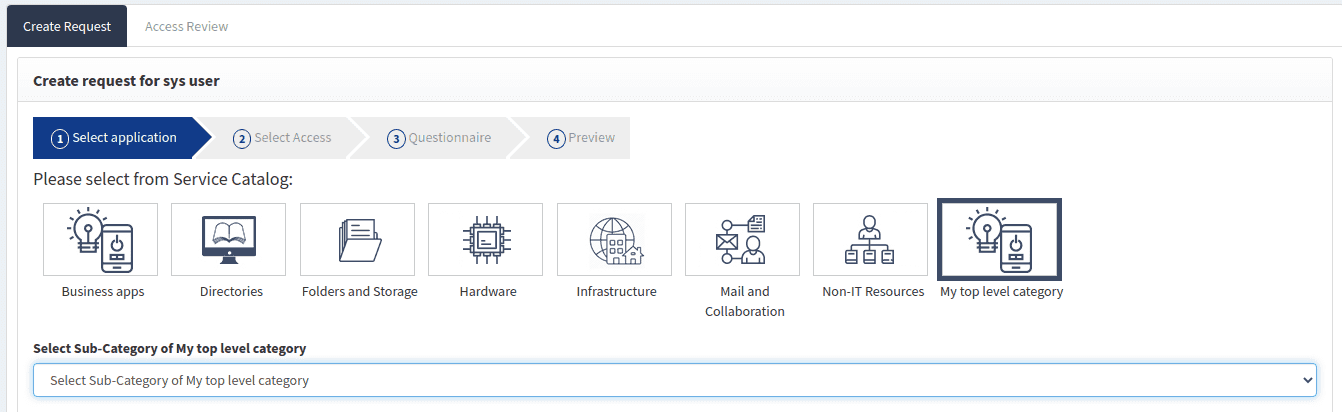Go to the Preview wizard step
The height and width of the screenshot is (412, 1342).
(x=581, y=138)
